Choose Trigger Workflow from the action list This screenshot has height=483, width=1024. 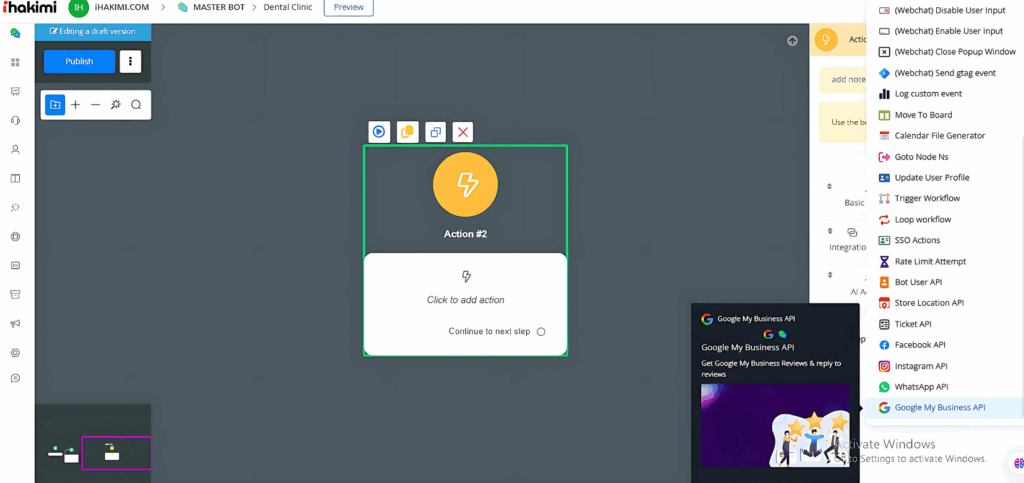tap(926, 198)
